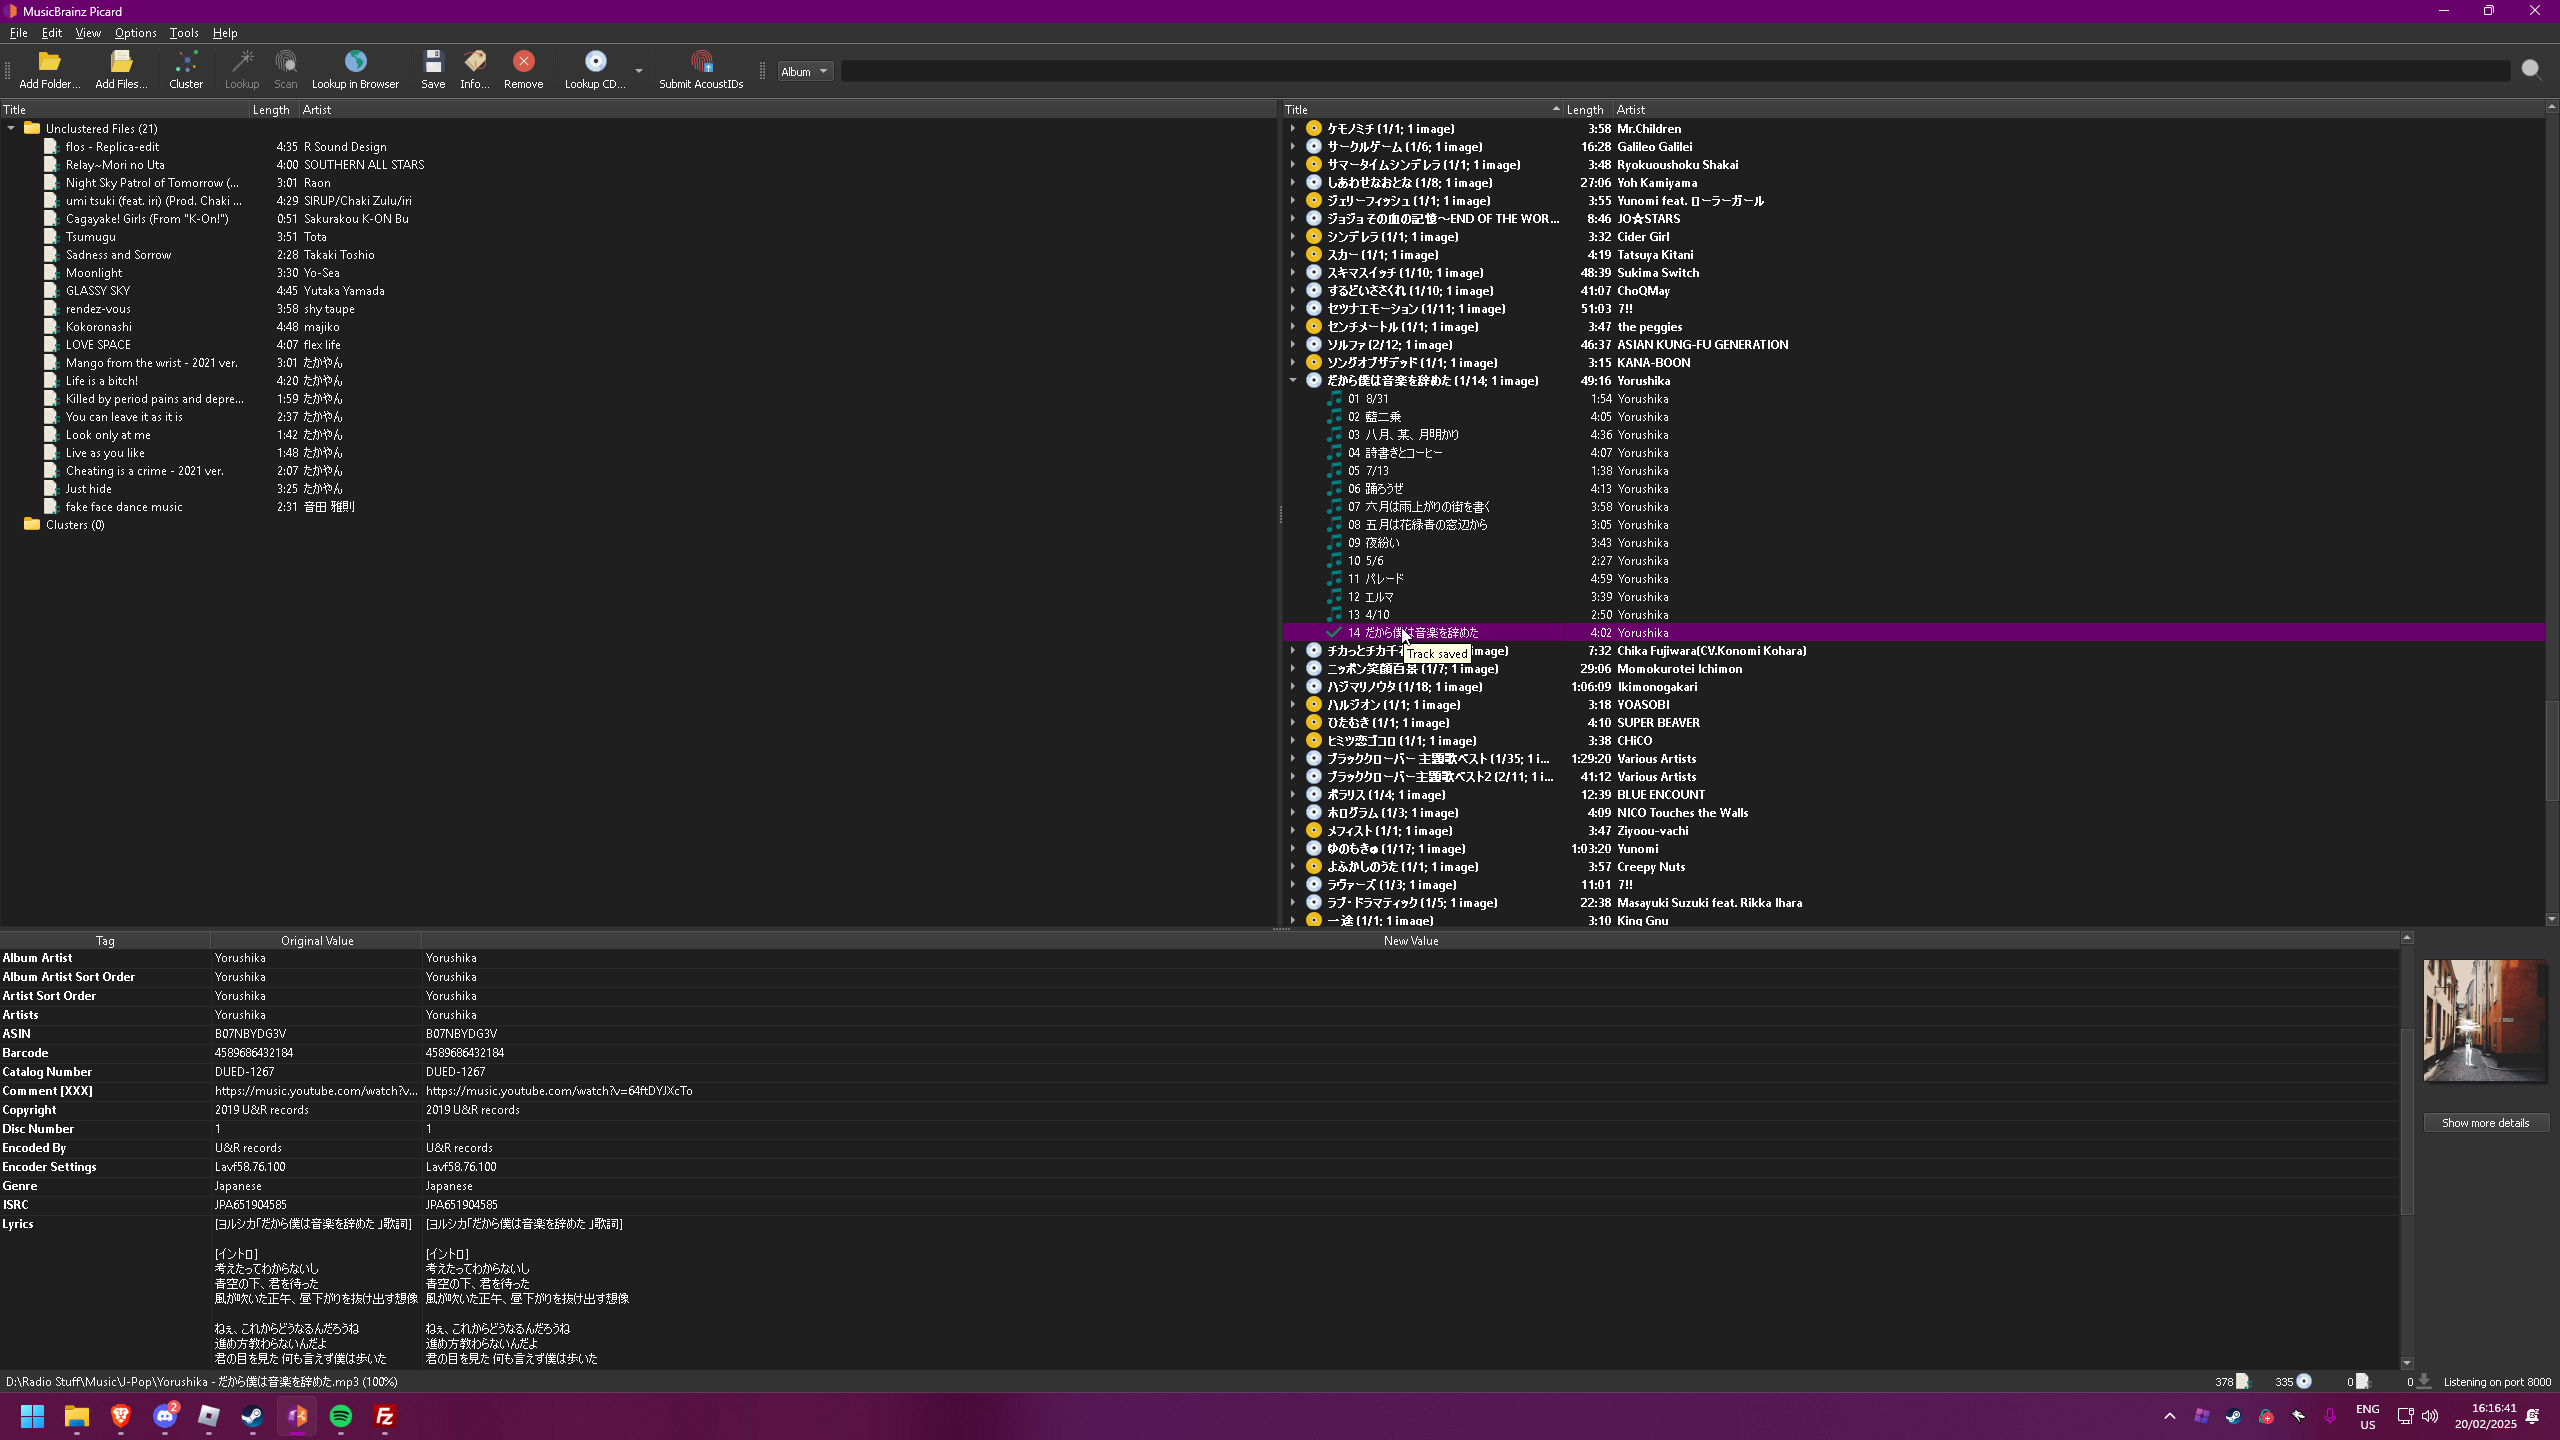Expand the ゆめもきゅ album by Yunomi
Viewport: 2560px width, 1440px height.
coord(1293,849)
